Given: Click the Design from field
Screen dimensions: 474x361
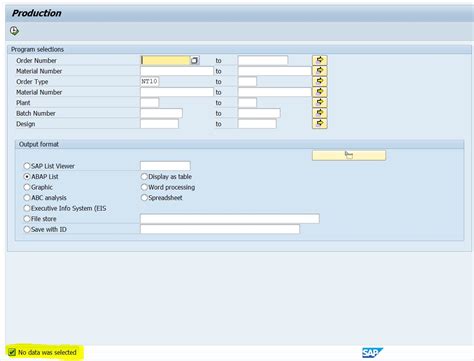Looking at the screenshot, I should [x=159, y=124].
